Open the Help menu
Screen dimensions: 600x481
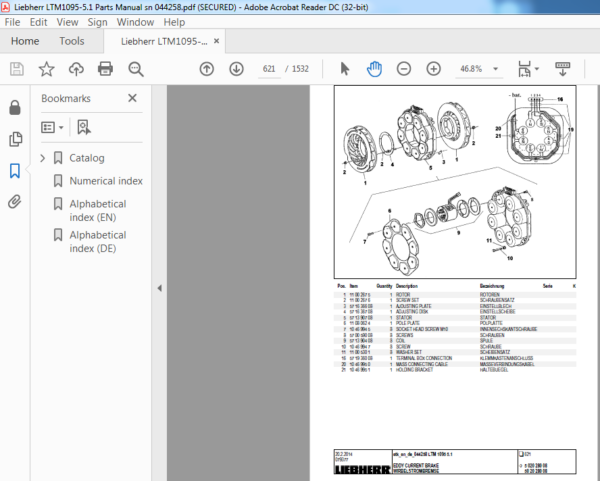click(x=174, y=22)
